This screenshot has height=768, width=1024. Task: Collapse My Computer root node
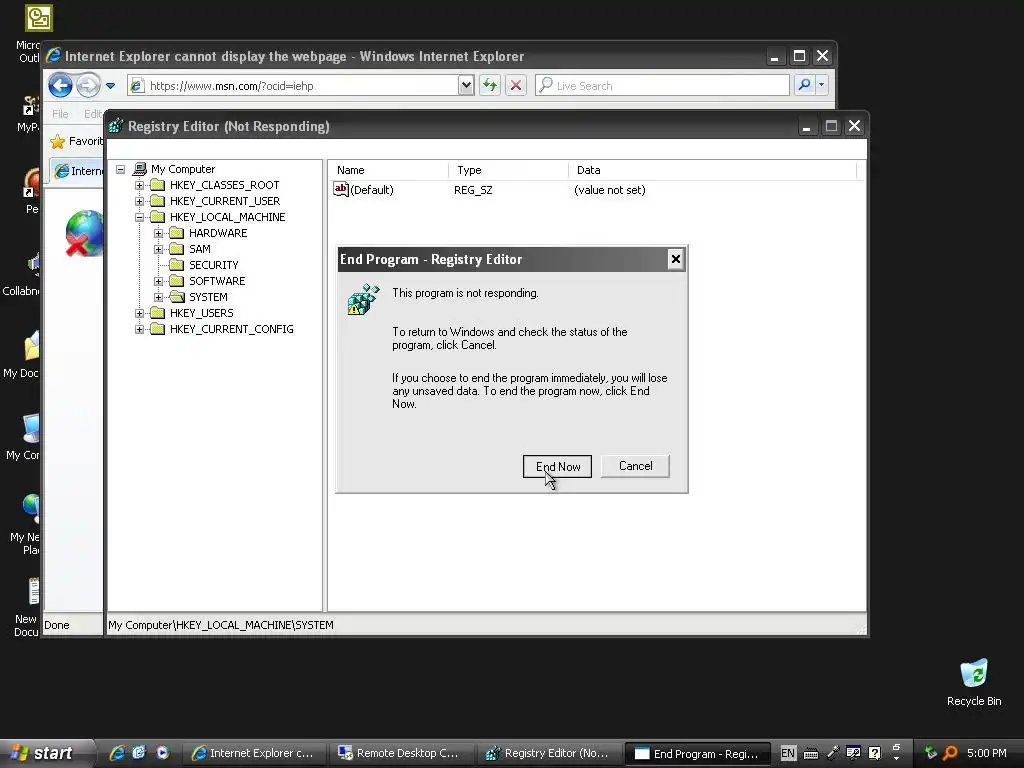[121, 169]
